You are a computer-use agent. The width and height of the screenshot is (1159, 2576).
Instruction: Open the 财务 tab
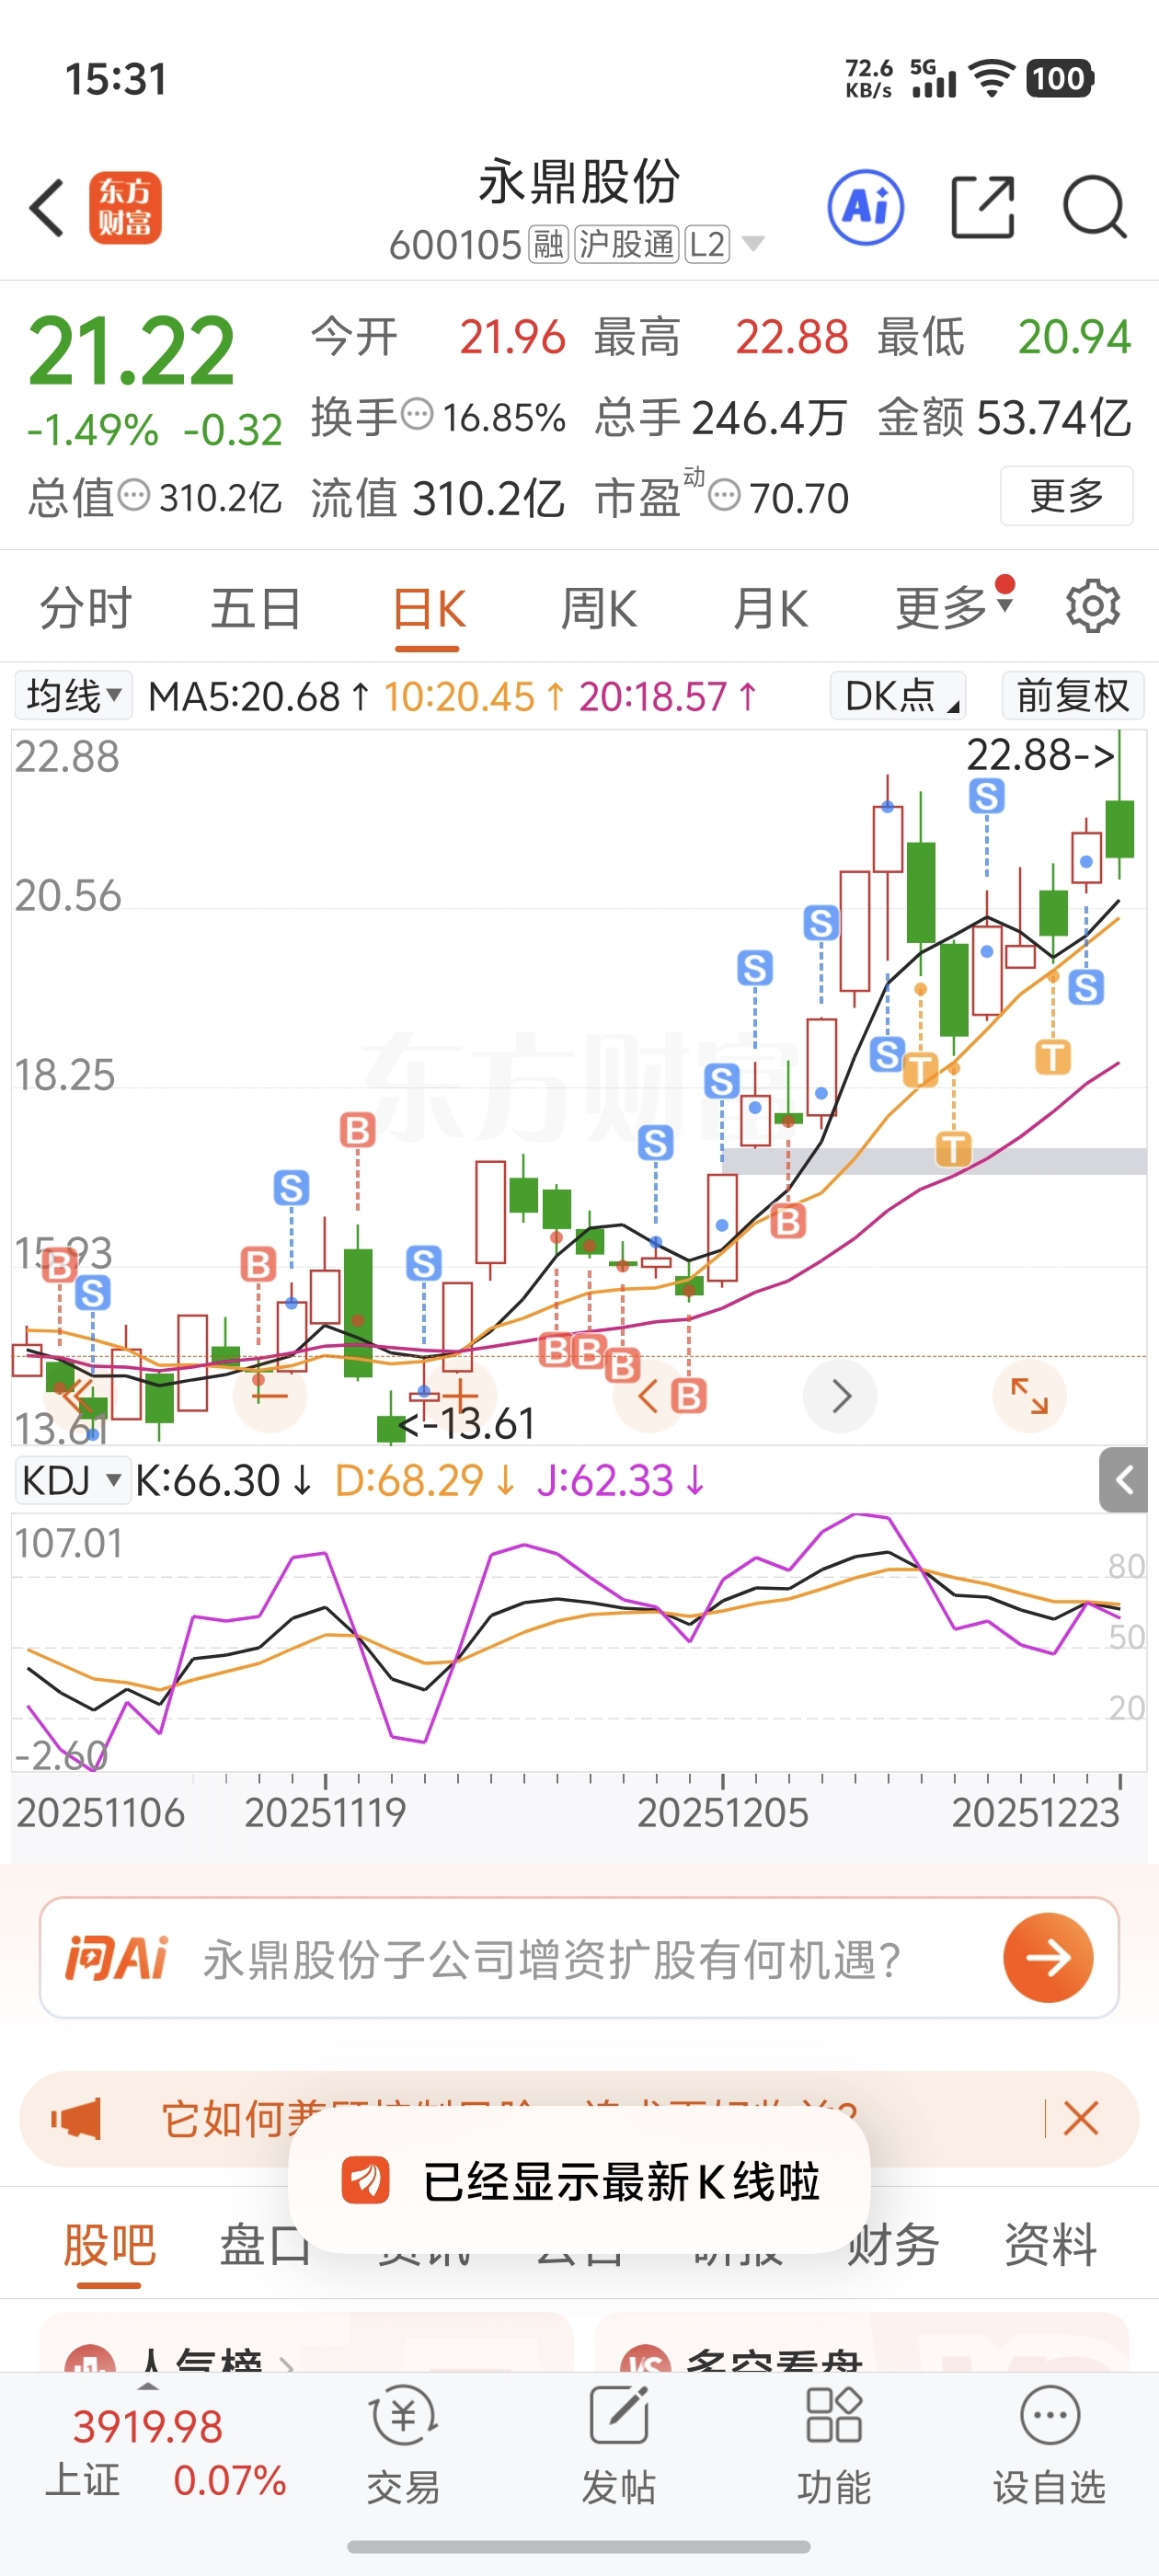click(x=894, y=2246)
